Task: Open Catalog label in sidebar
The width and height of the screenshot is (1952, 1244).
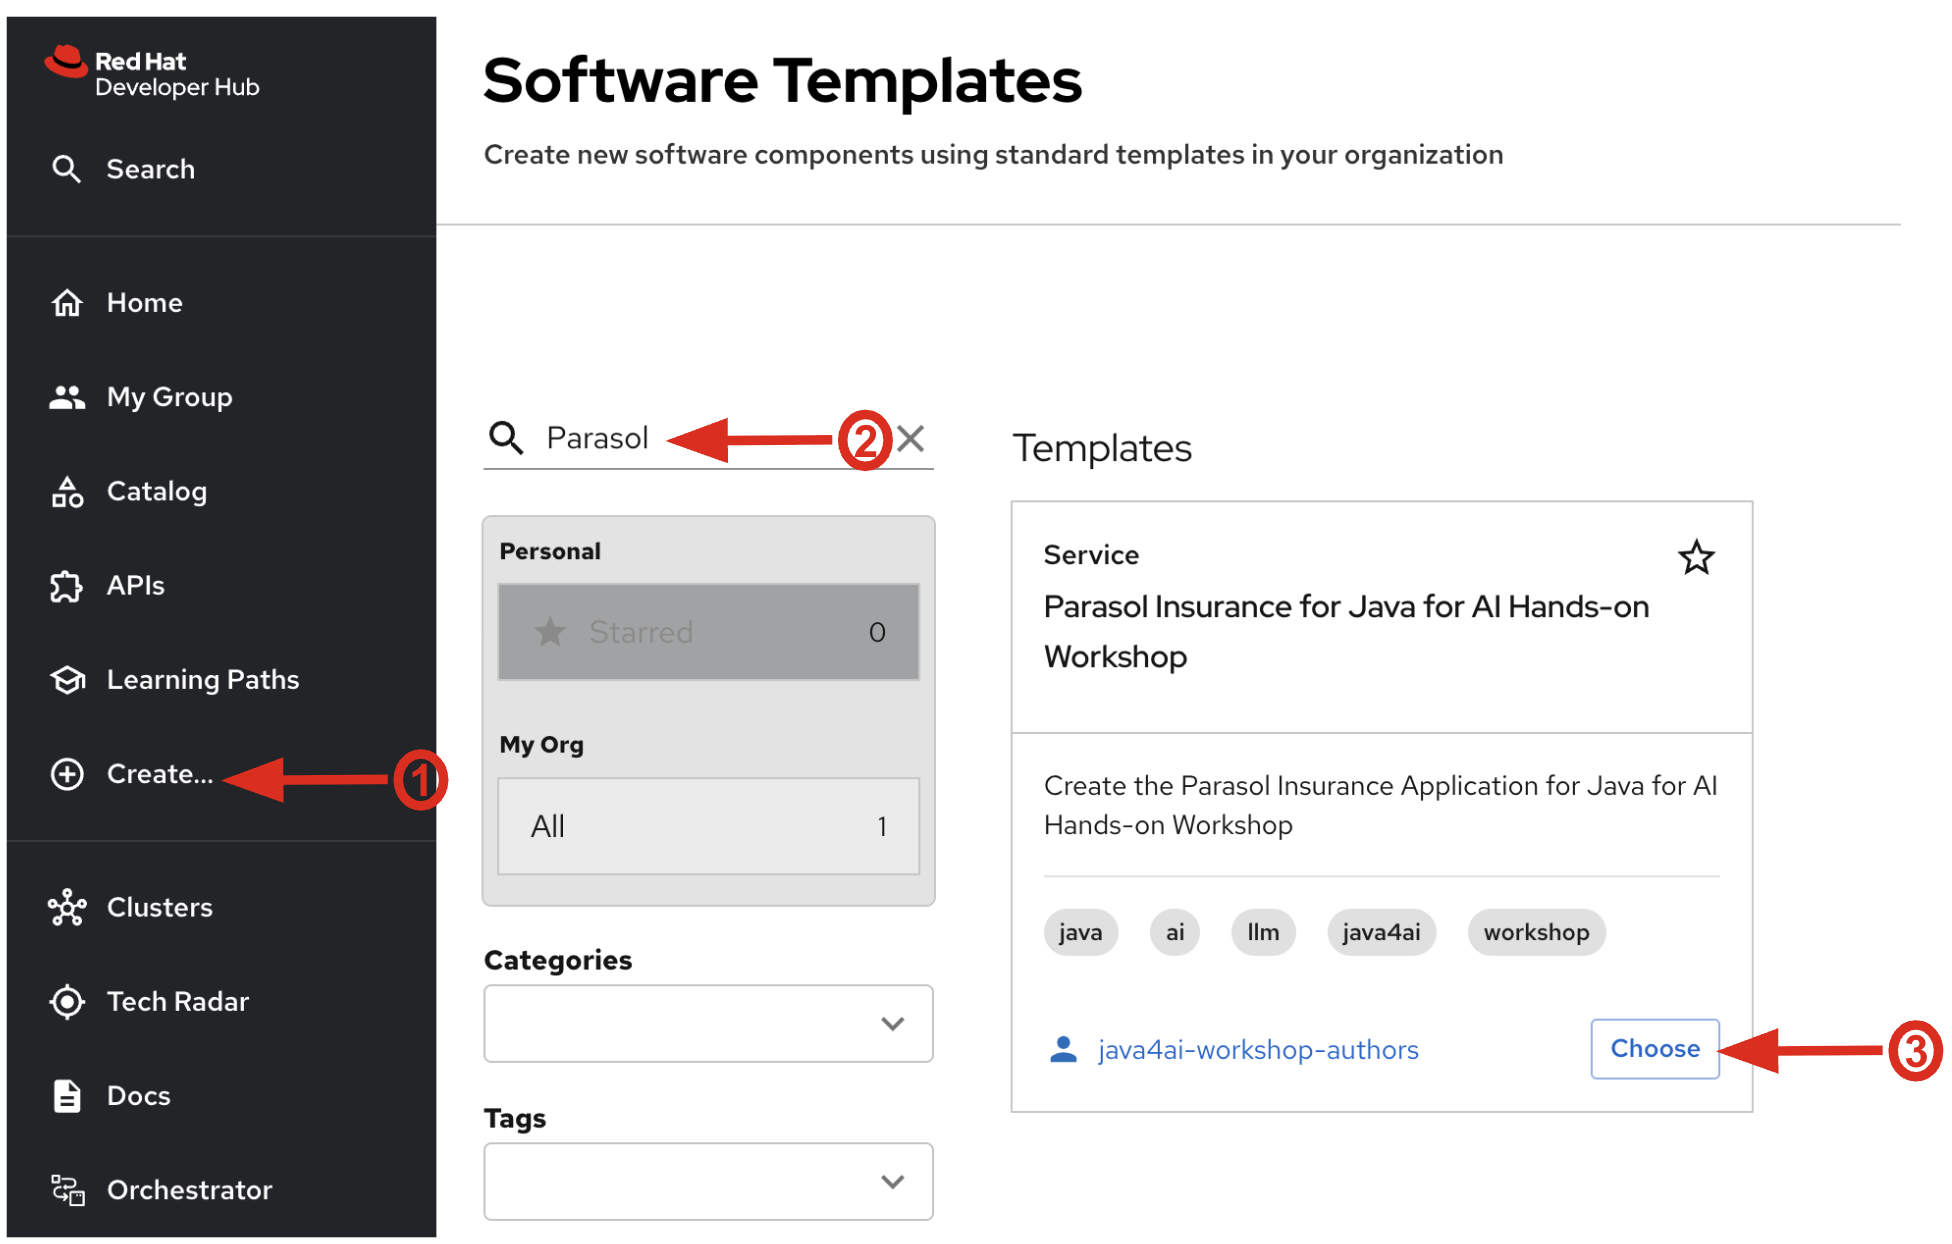Action: pyautogui.click(x=157, y=491)
